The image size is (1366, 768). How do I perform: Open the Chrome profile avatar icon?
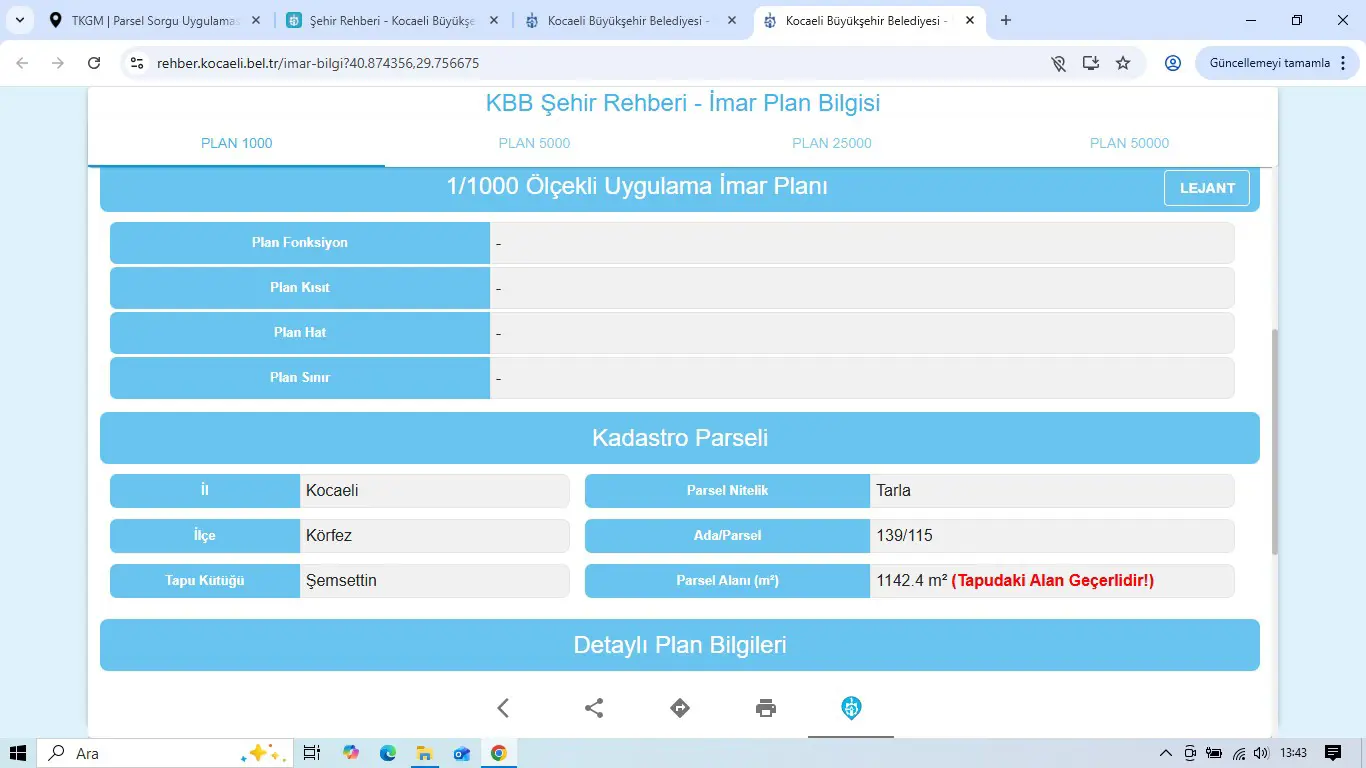point(1173,63)
